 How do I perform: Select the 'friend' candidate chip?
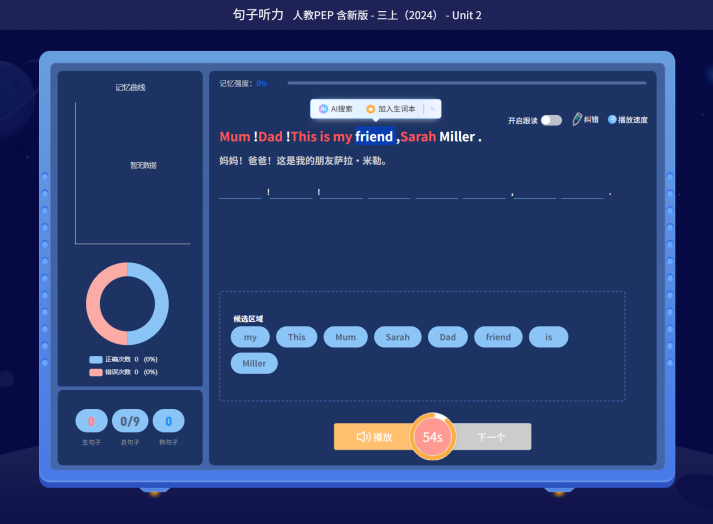pos(498,337)
